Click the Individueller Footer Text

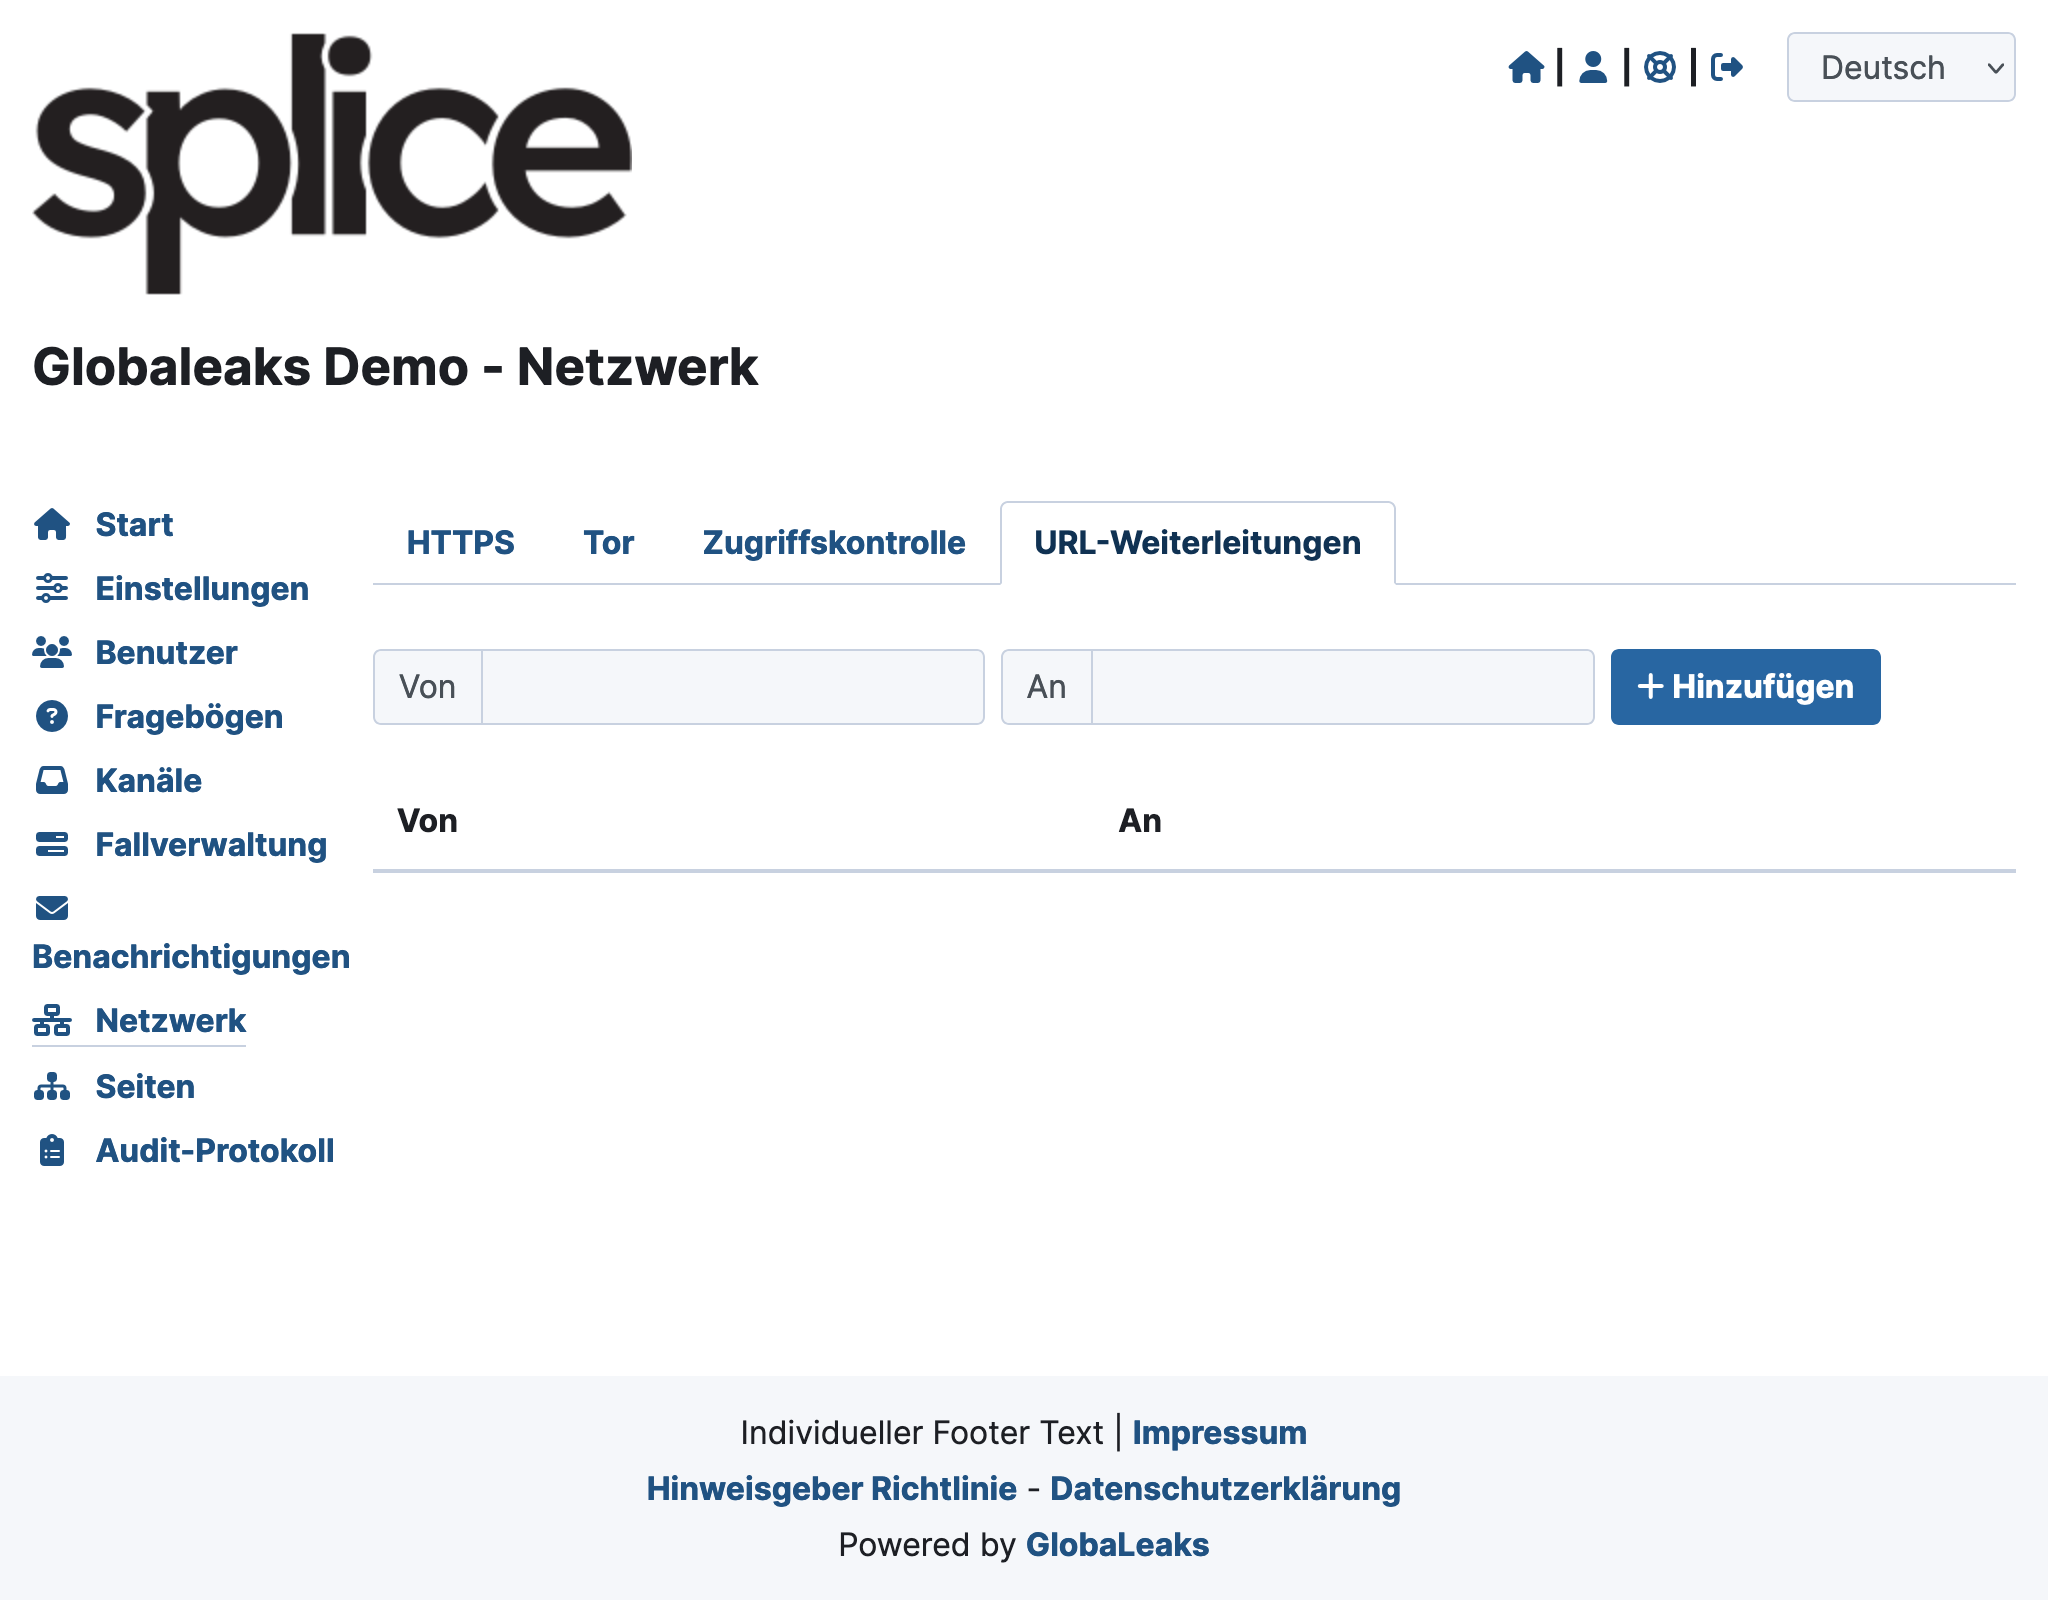click(921, 1432)
